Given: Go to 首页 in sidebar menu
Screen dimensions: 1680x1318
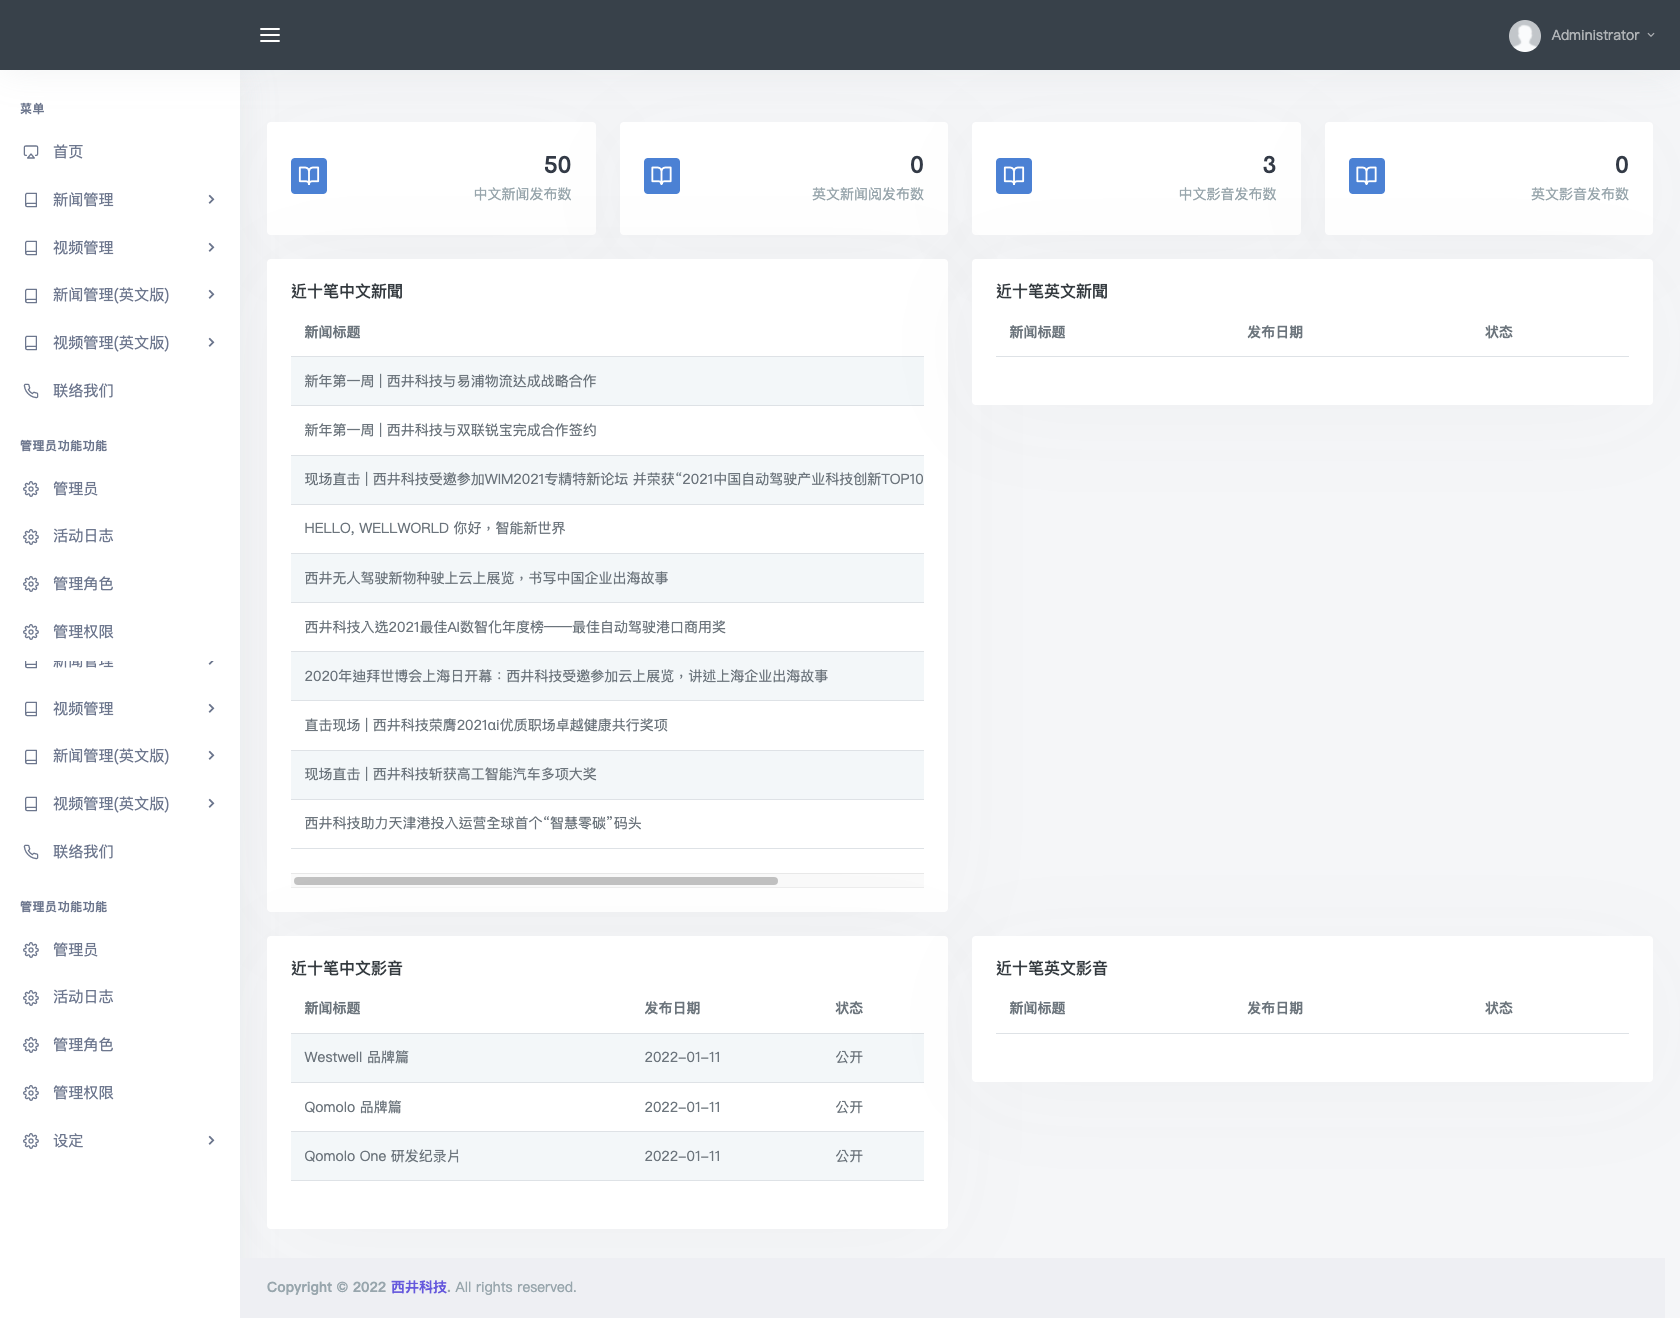Looking at the screenshot, I should point(68,152).
